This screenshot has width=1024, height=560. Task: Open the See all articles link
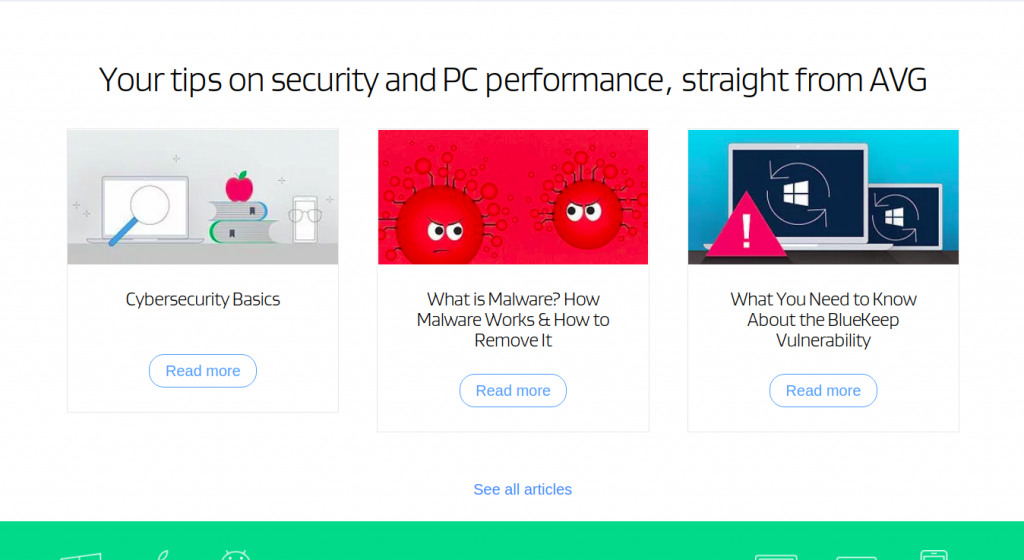point(522,489)
